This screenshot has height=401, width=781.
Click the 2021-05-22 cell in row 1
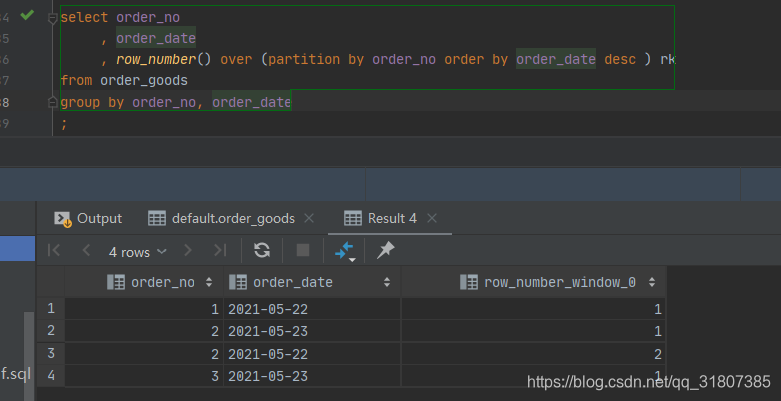(x=312, y=309)
